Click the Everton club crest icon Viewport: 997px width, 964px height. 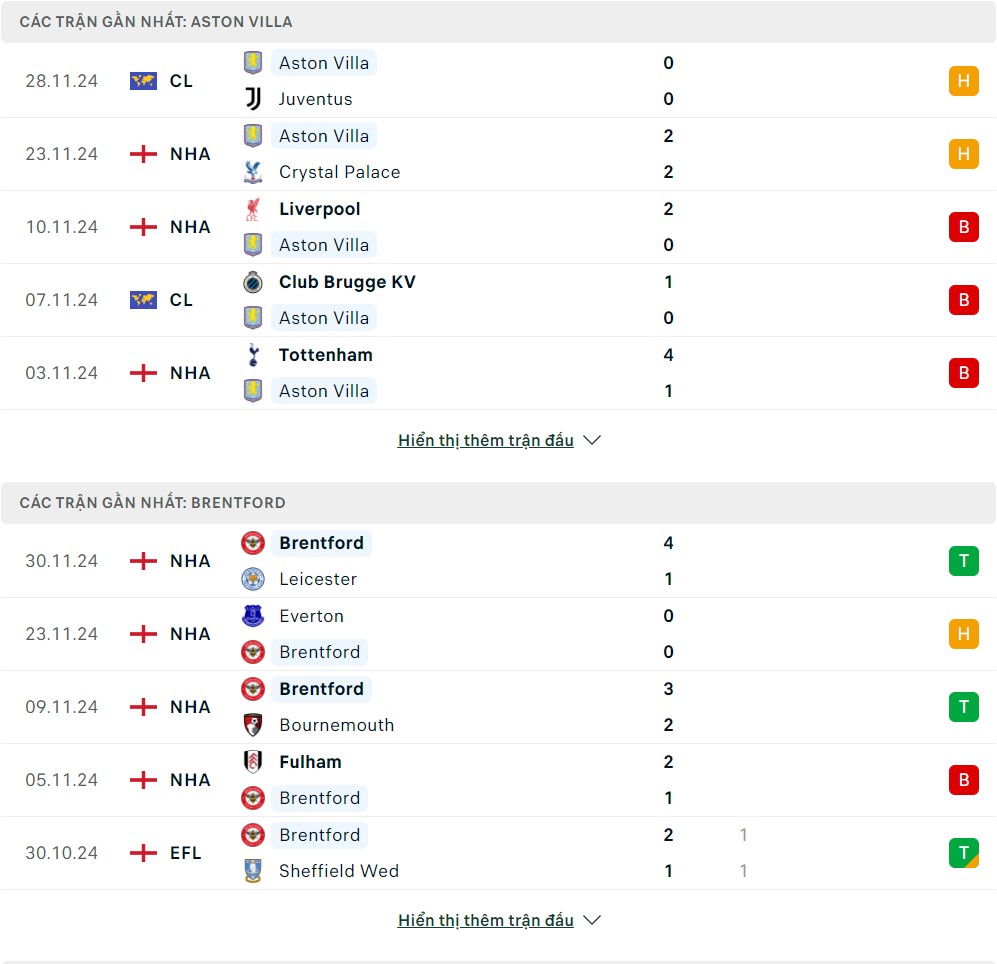[x=253, y=616]
